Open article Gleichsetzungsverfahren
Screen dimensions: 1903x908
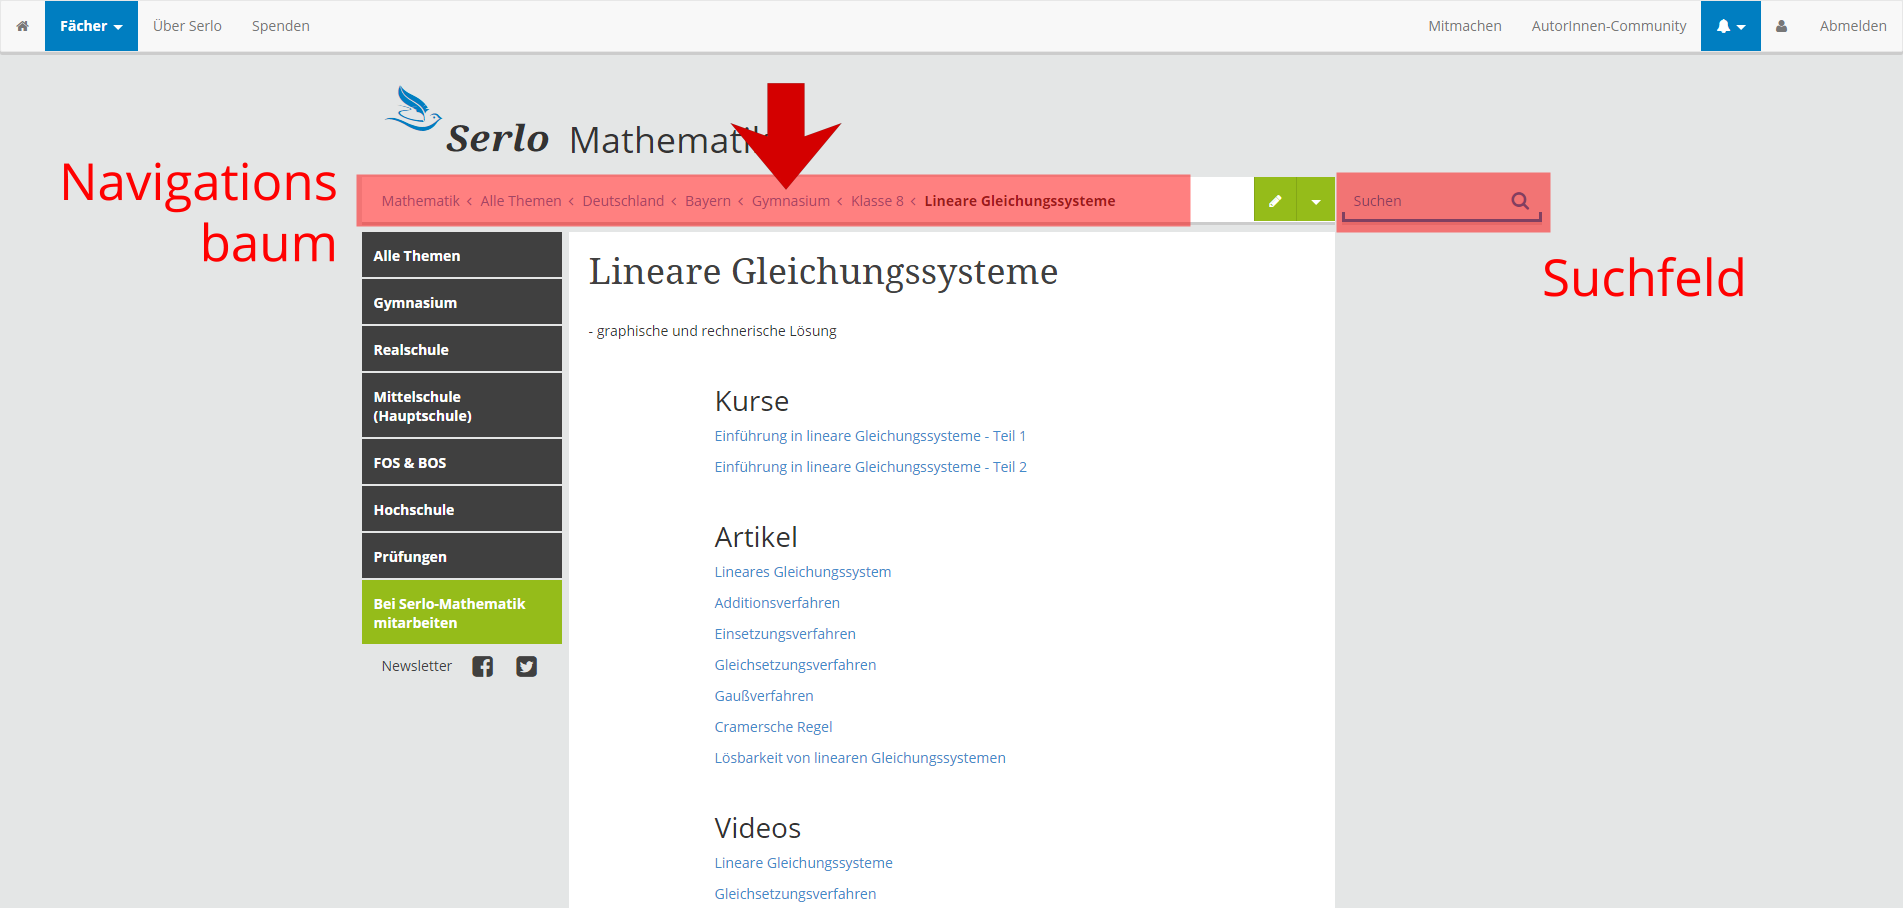[x=795, y=665]
